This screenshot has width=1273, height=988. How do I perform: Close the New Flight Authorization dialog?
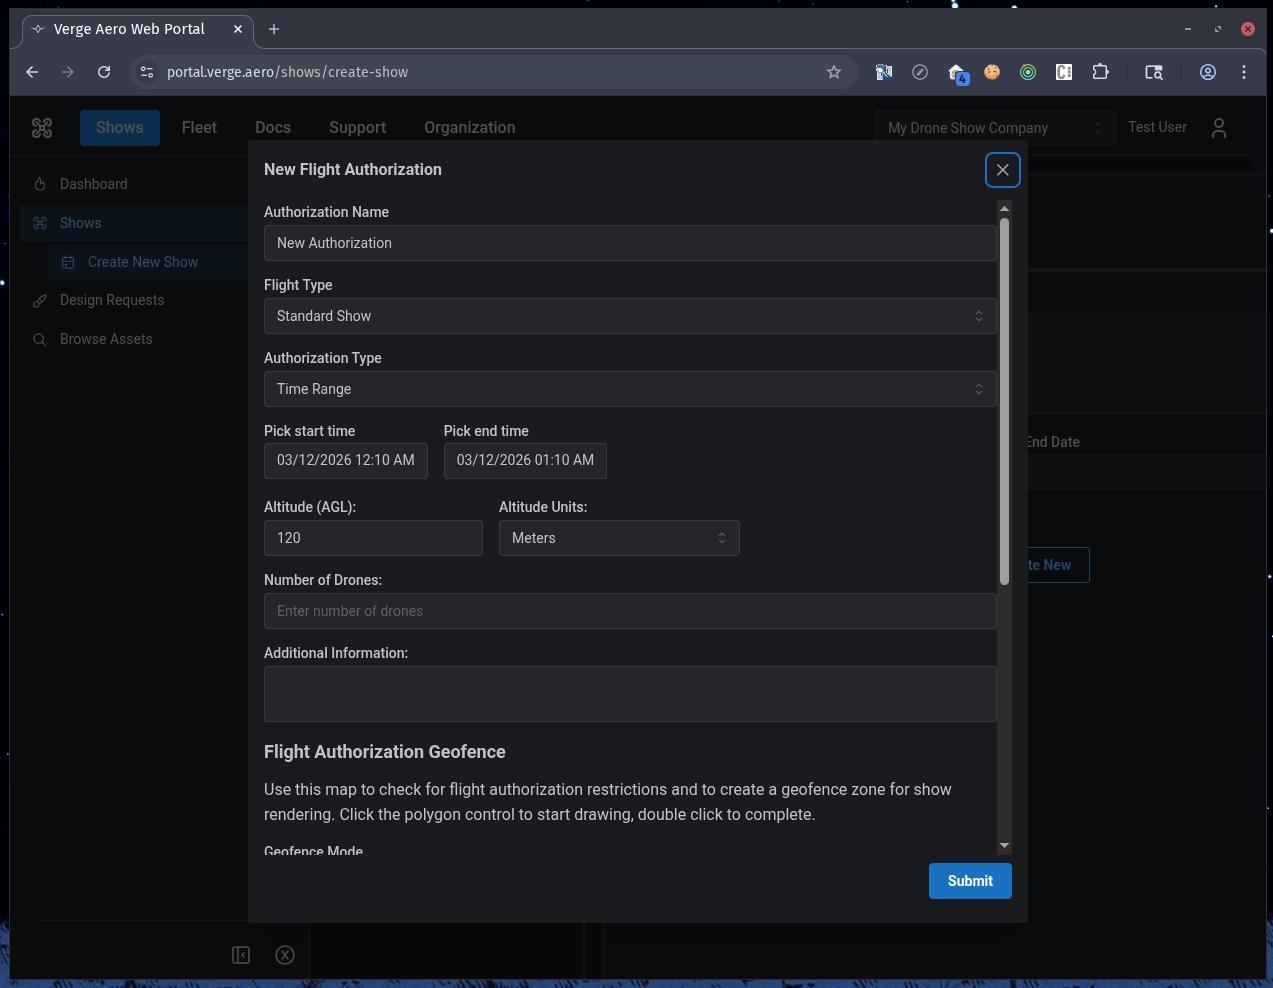pos(1002,170)
